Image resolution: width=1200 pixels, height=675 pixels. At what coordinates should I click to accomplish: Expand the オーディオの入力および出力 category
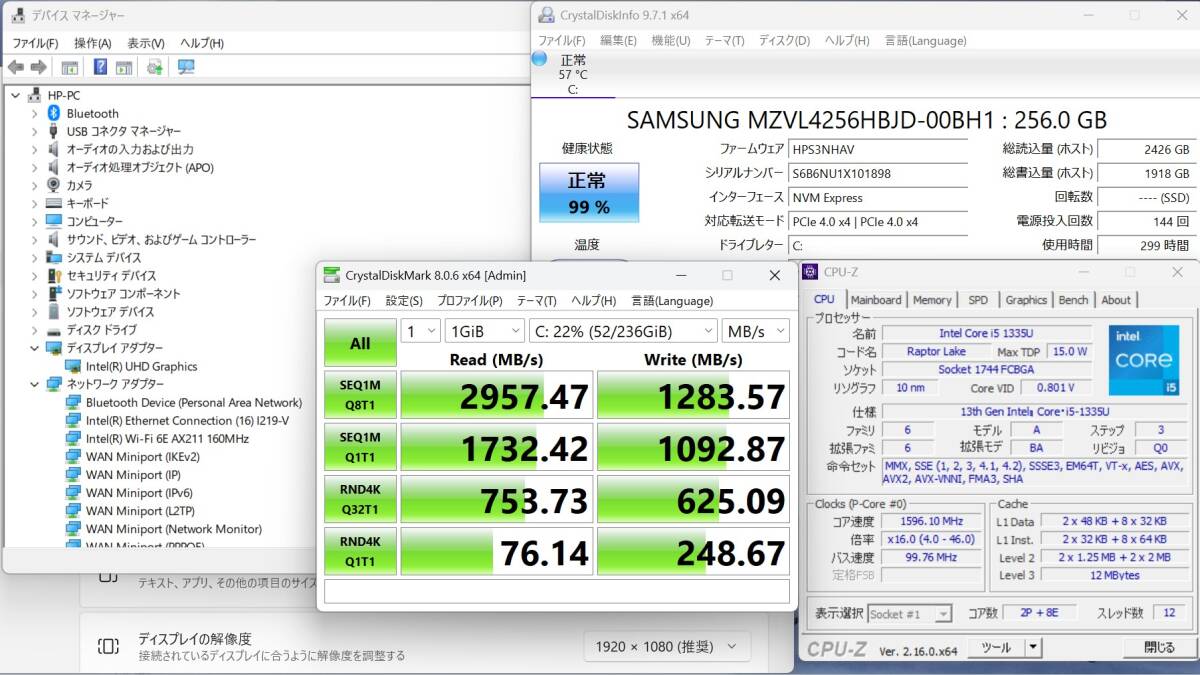pyautogui.click(x=34, y=149)
